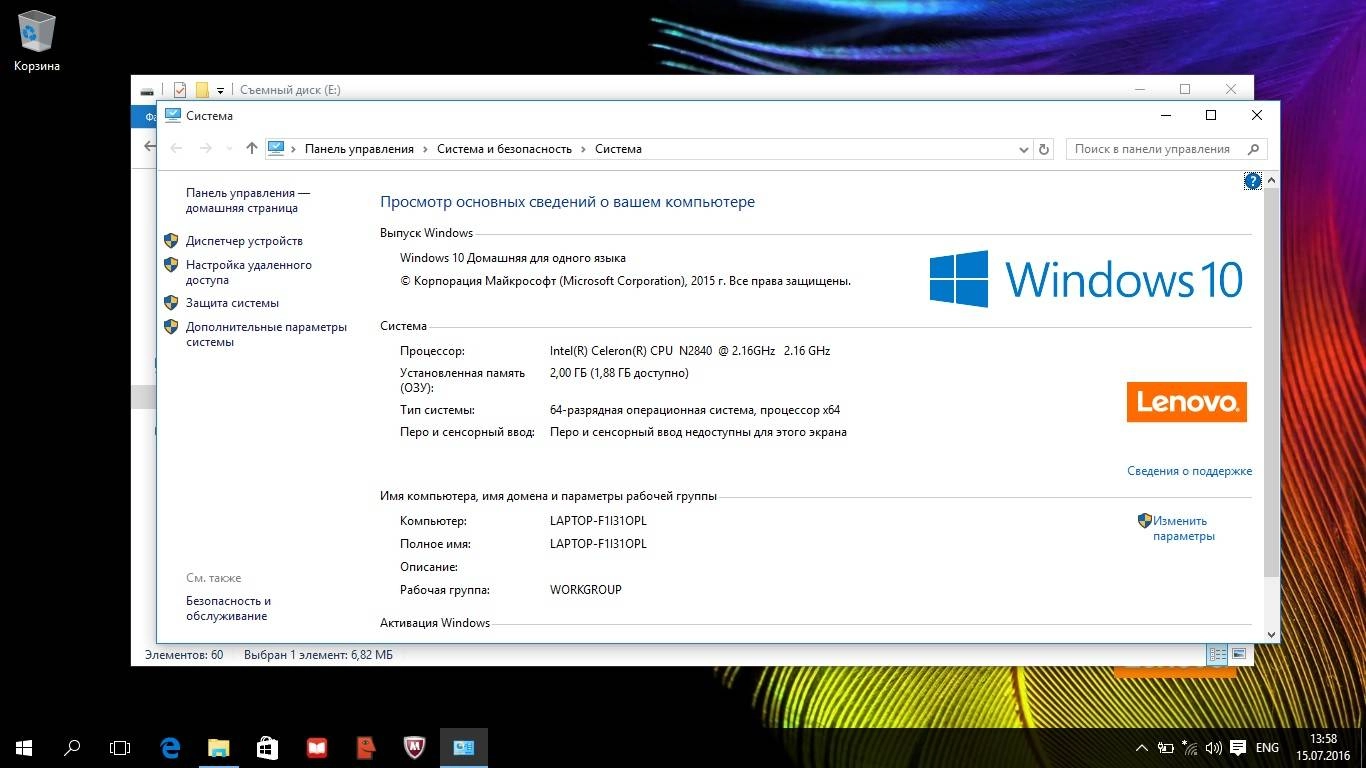Open the address bar history dropdown
The width and height of the screenshot is (1366, 768).
[x=1023, y=149]
